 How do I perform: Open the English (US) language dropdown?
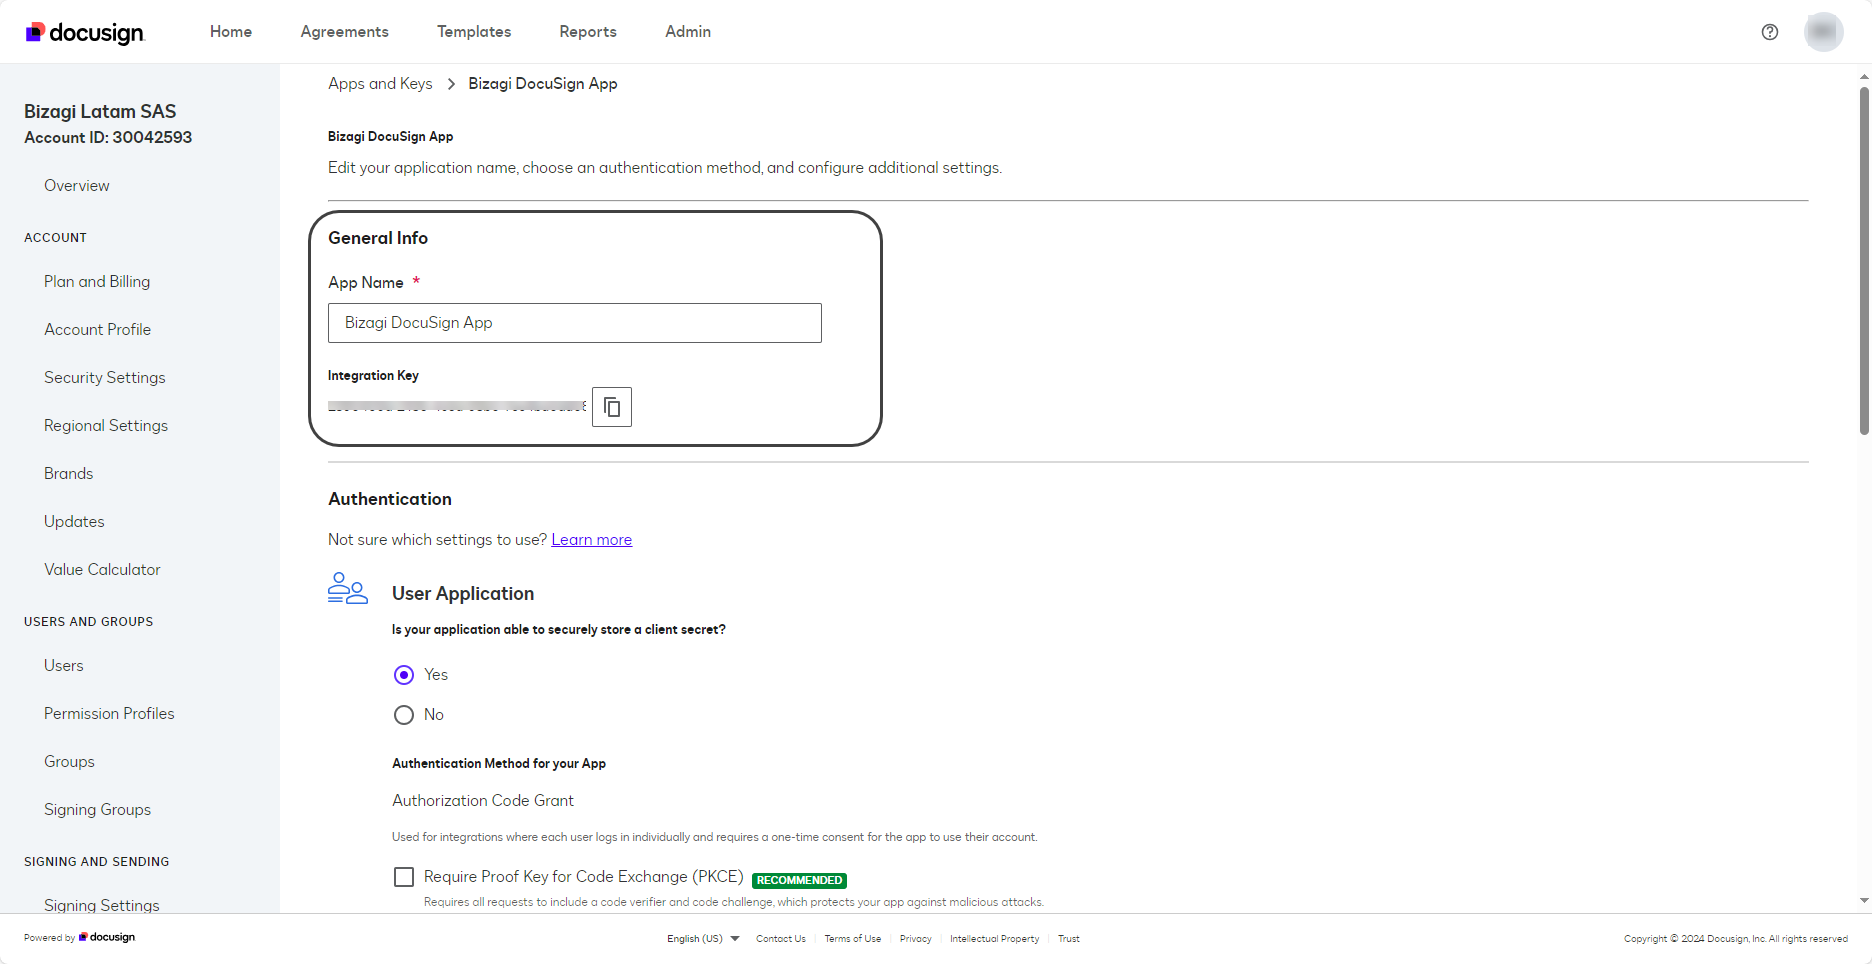[x=703, y=939]
